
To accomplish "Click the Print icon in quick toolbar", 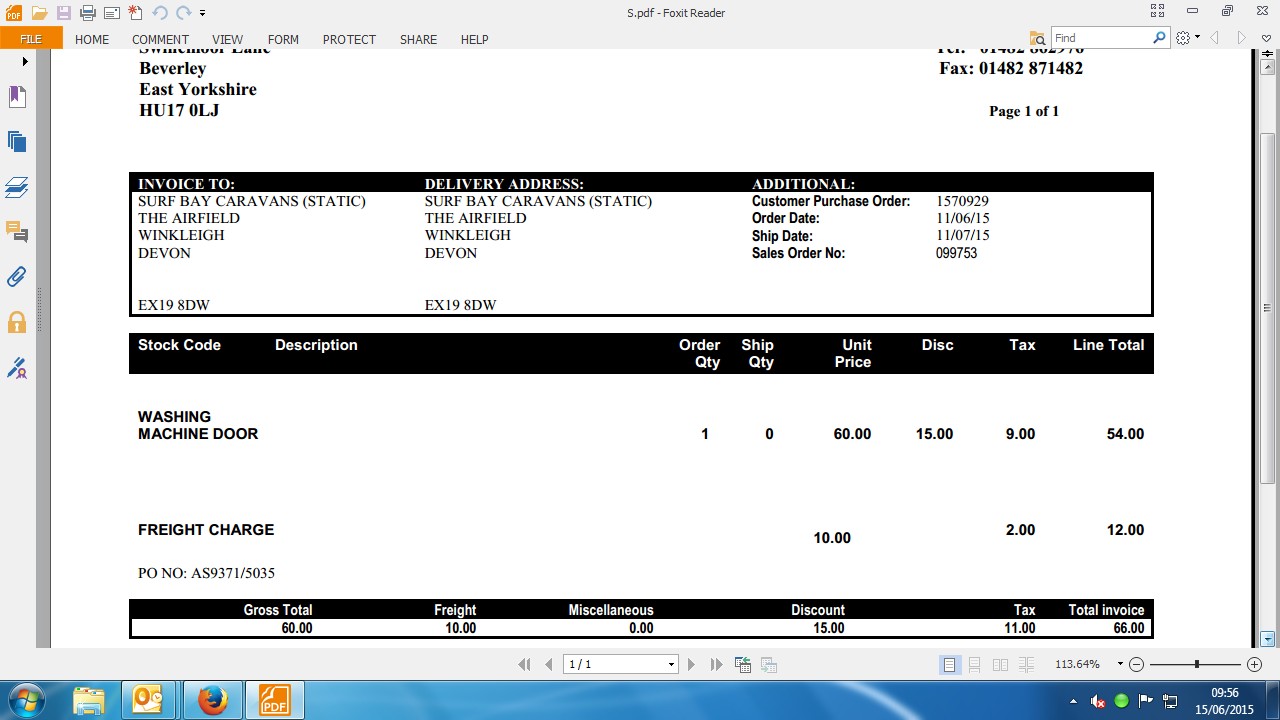I will (x=88, y=13).
